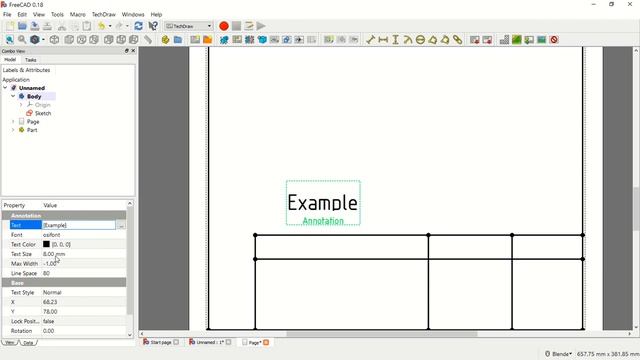This screenshot has height=360, width=640.
Task: Toggle view frames with red circle icon
Action: [x=554, y=40]
